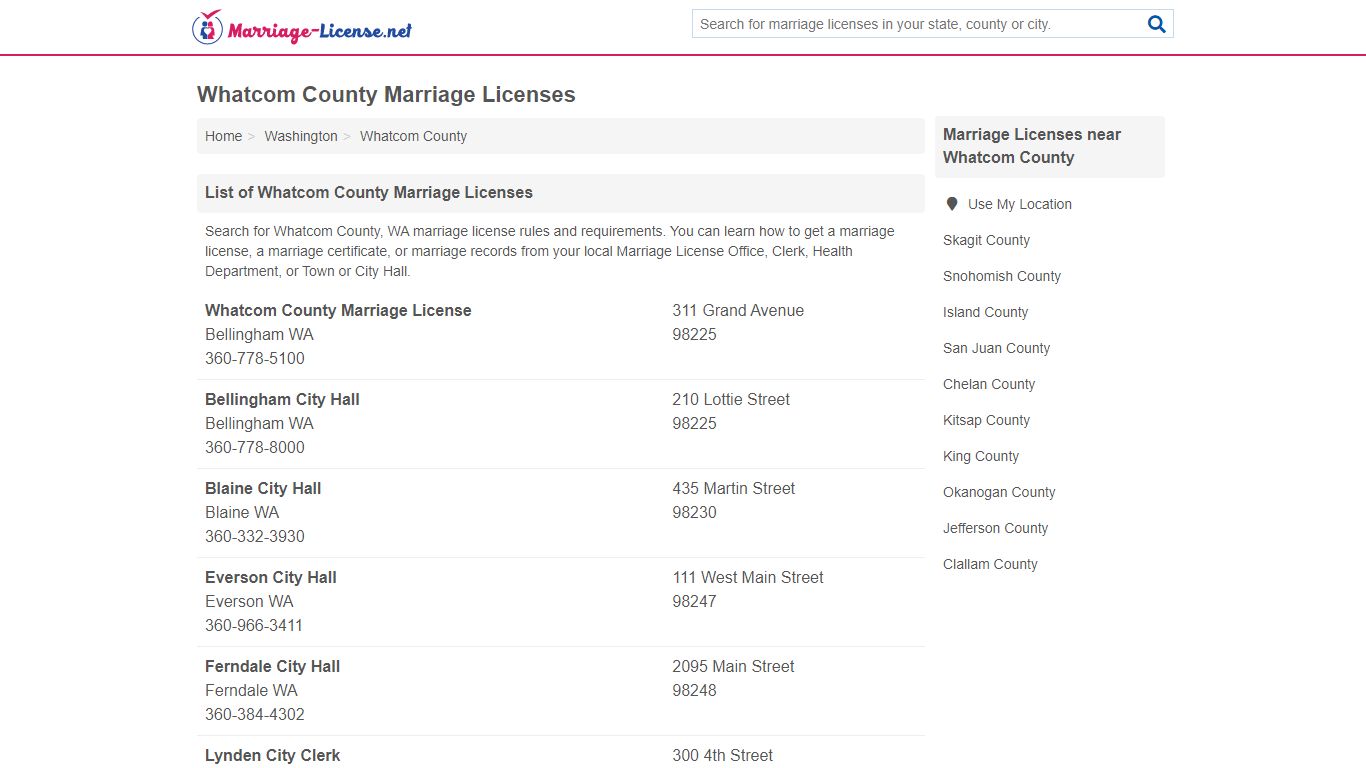Click the search magnifier icon
Screen dimensions: 1366x768
point(1157,24)
